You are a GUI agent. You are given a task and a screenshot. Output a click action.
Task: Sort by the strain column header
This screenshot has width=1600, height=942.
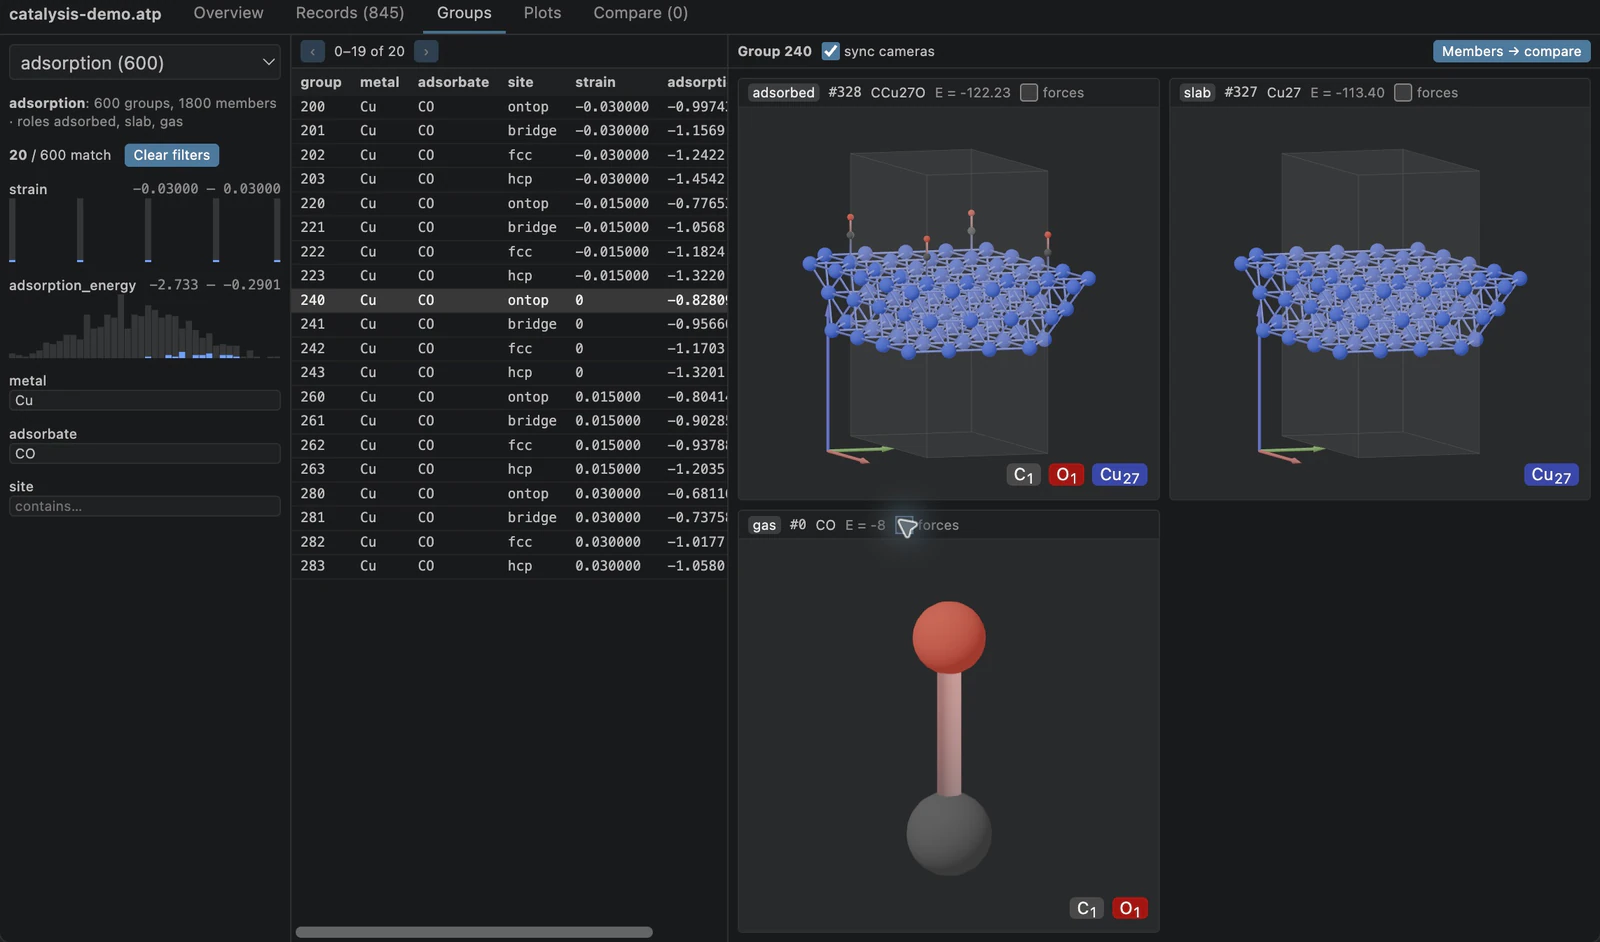tap(595, 82)
